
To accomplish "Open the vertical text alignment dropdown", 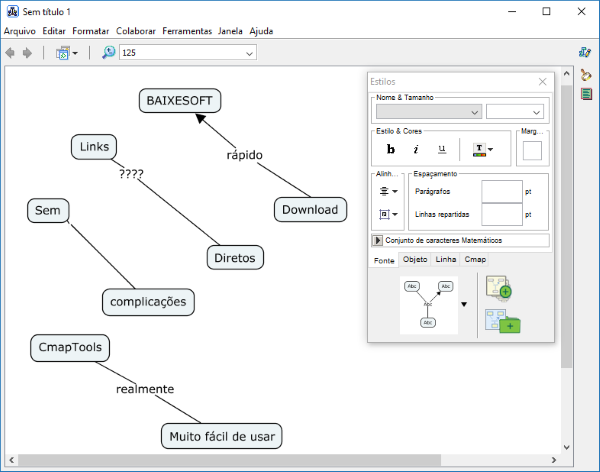I will click(388, 214).
